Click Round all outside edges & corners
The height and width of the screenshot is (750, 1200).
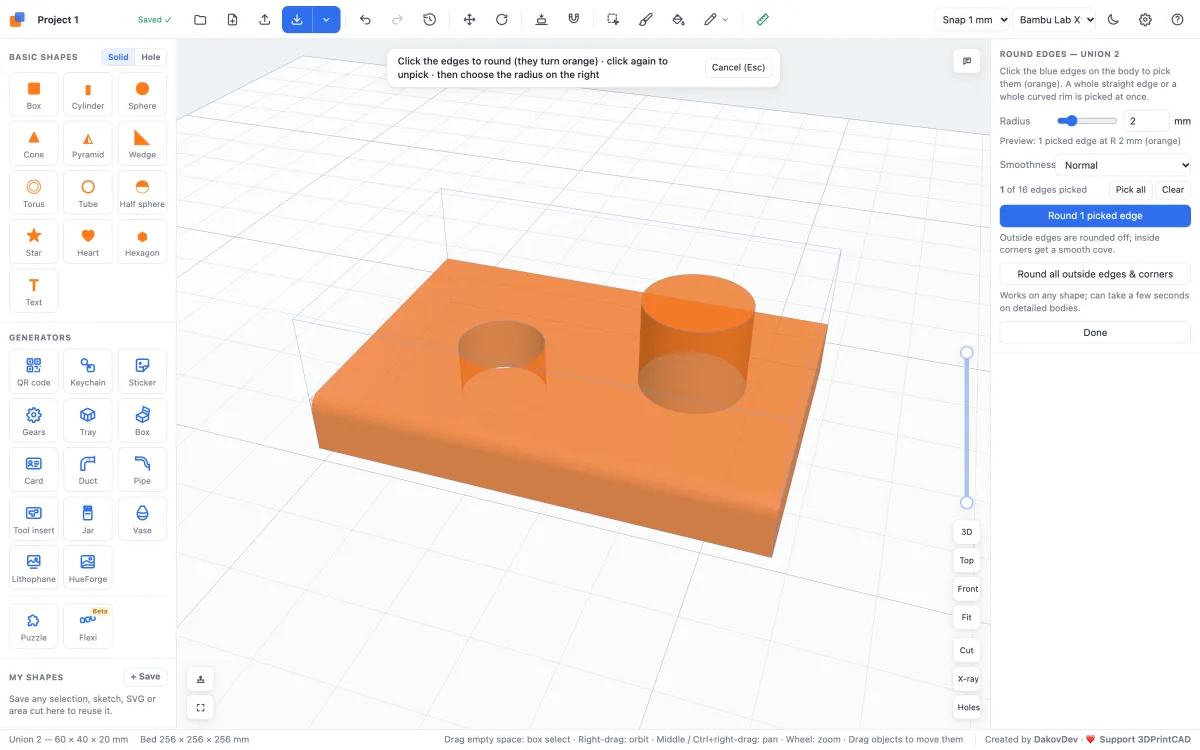[x=1095, y=274]
